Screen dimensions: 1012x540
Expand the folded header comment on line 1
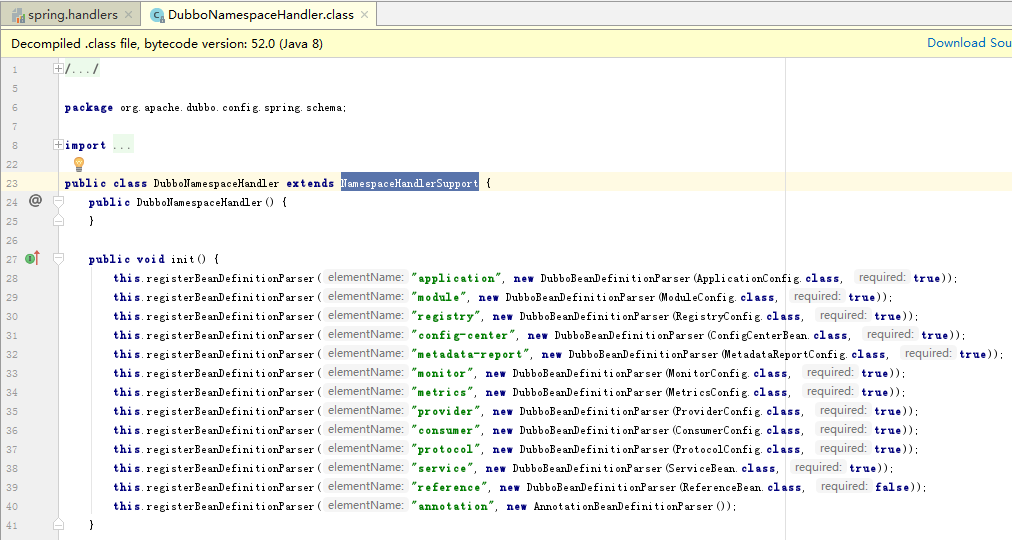pos(58,68)
